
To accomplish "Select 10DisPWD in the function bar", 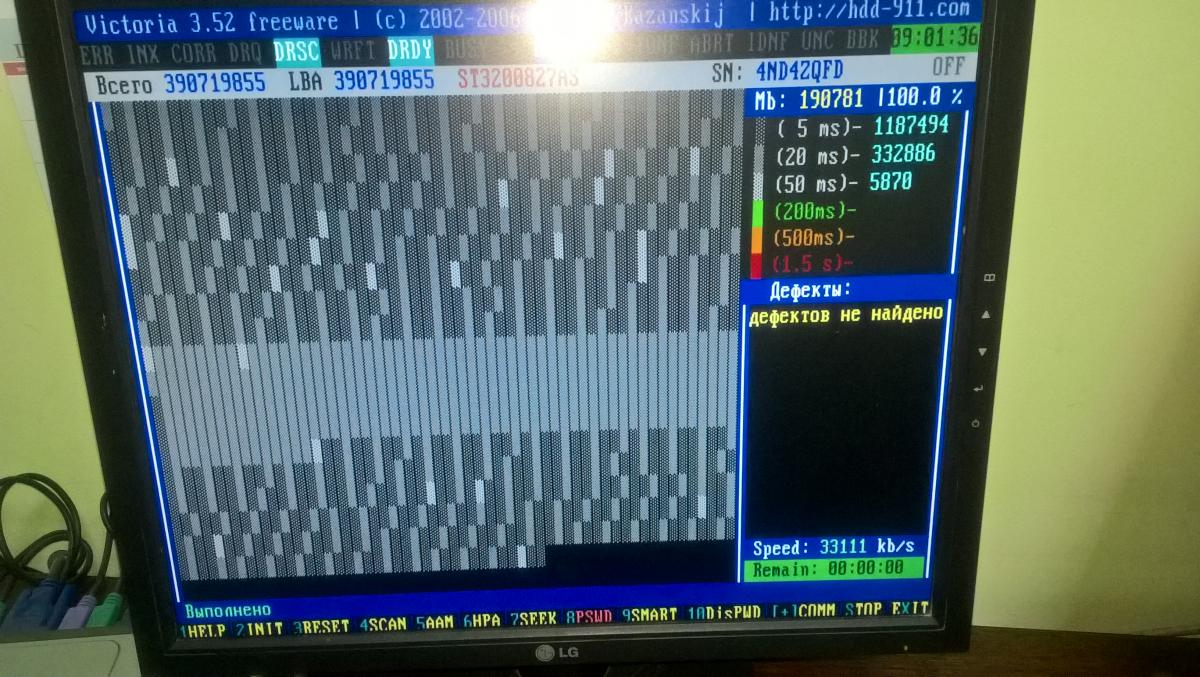I will coord(724,613).
